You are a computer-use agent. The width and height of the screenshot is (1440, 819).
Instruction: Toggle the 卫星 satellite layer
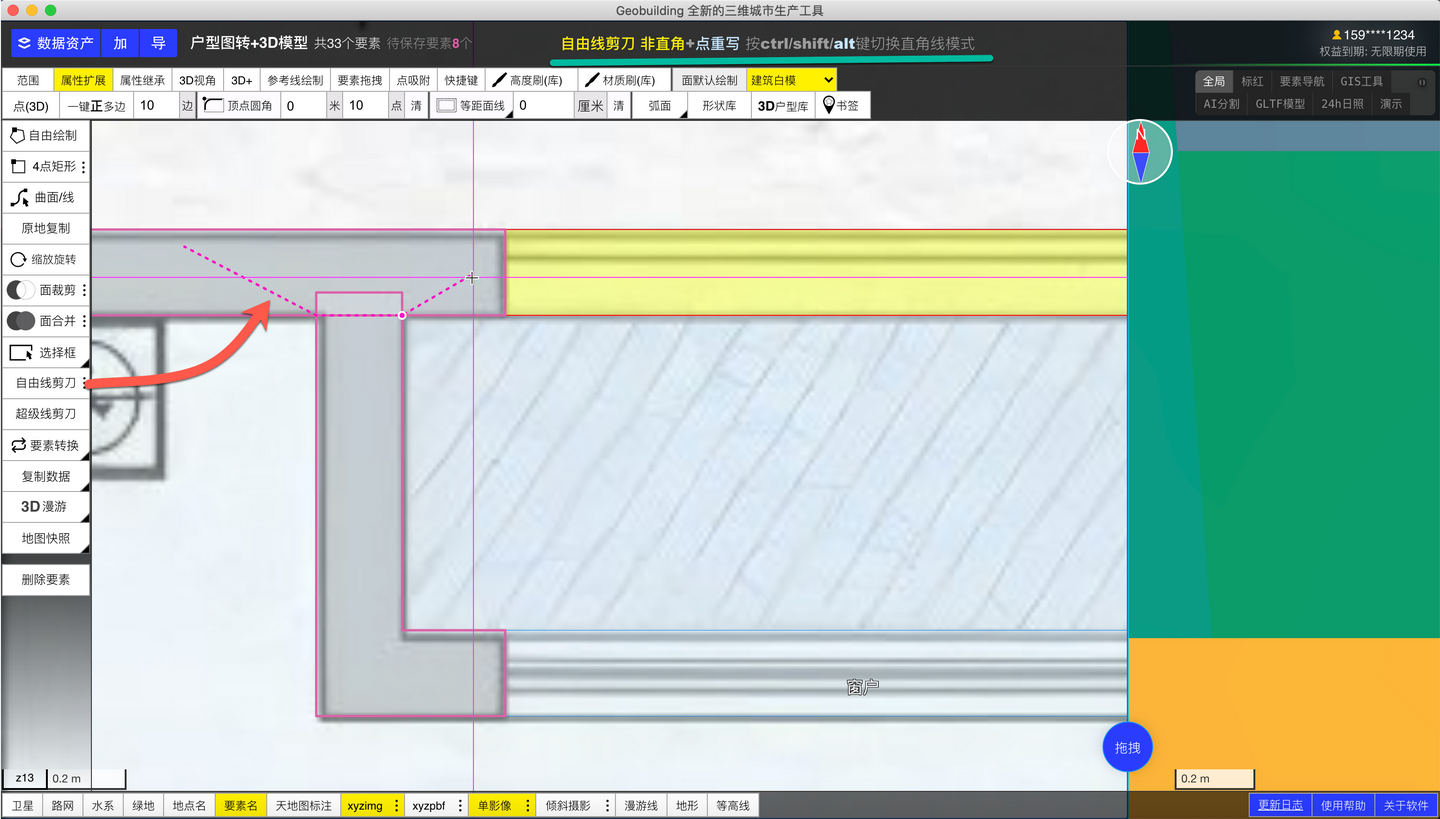click(x=22, y=805)
